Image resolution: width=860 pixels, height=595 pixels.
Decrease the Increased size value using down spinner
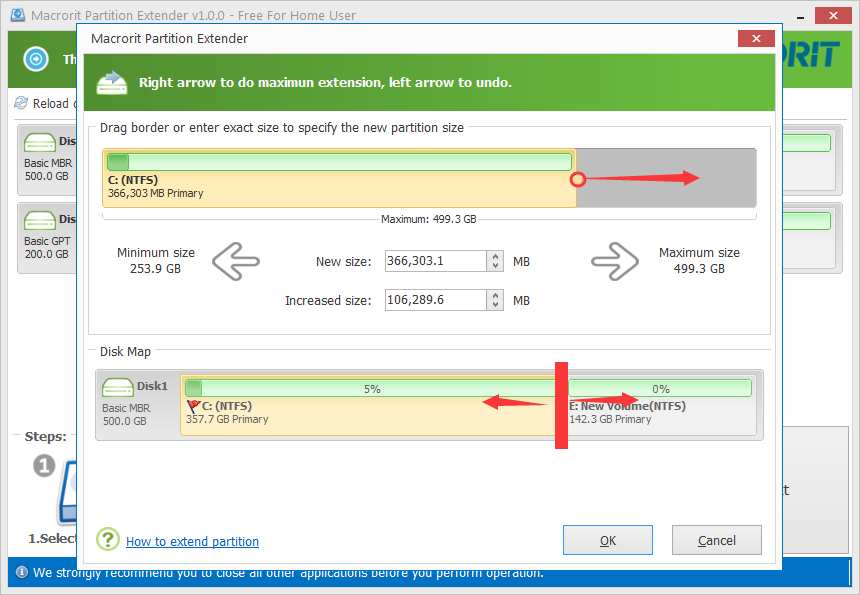pyautogui.click(x=496, y=305)
